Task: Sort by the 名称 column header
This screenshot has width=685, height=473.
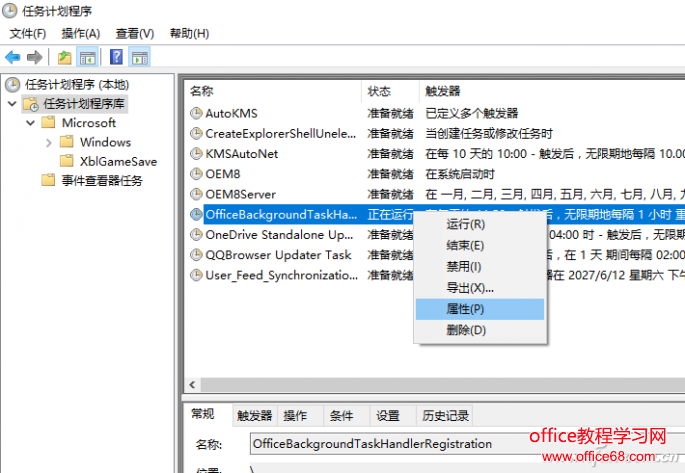Action: (x=273, y=91)
